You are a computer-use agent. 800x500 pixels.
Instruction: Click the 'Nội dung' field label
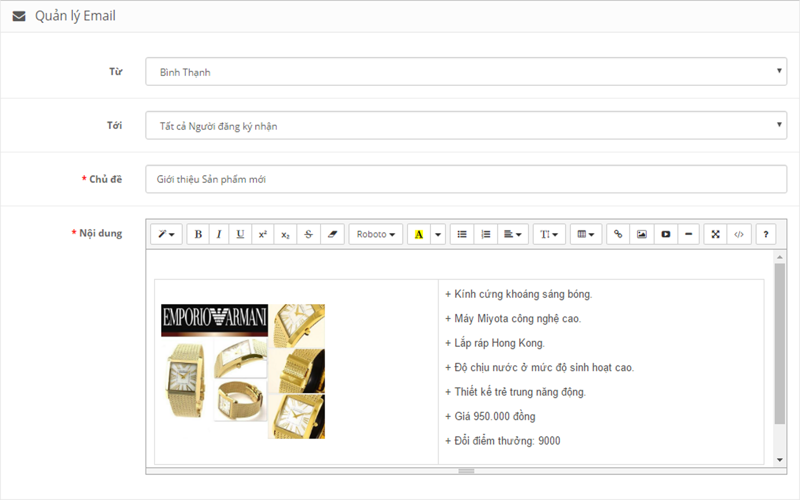click(x=100, y=233)
